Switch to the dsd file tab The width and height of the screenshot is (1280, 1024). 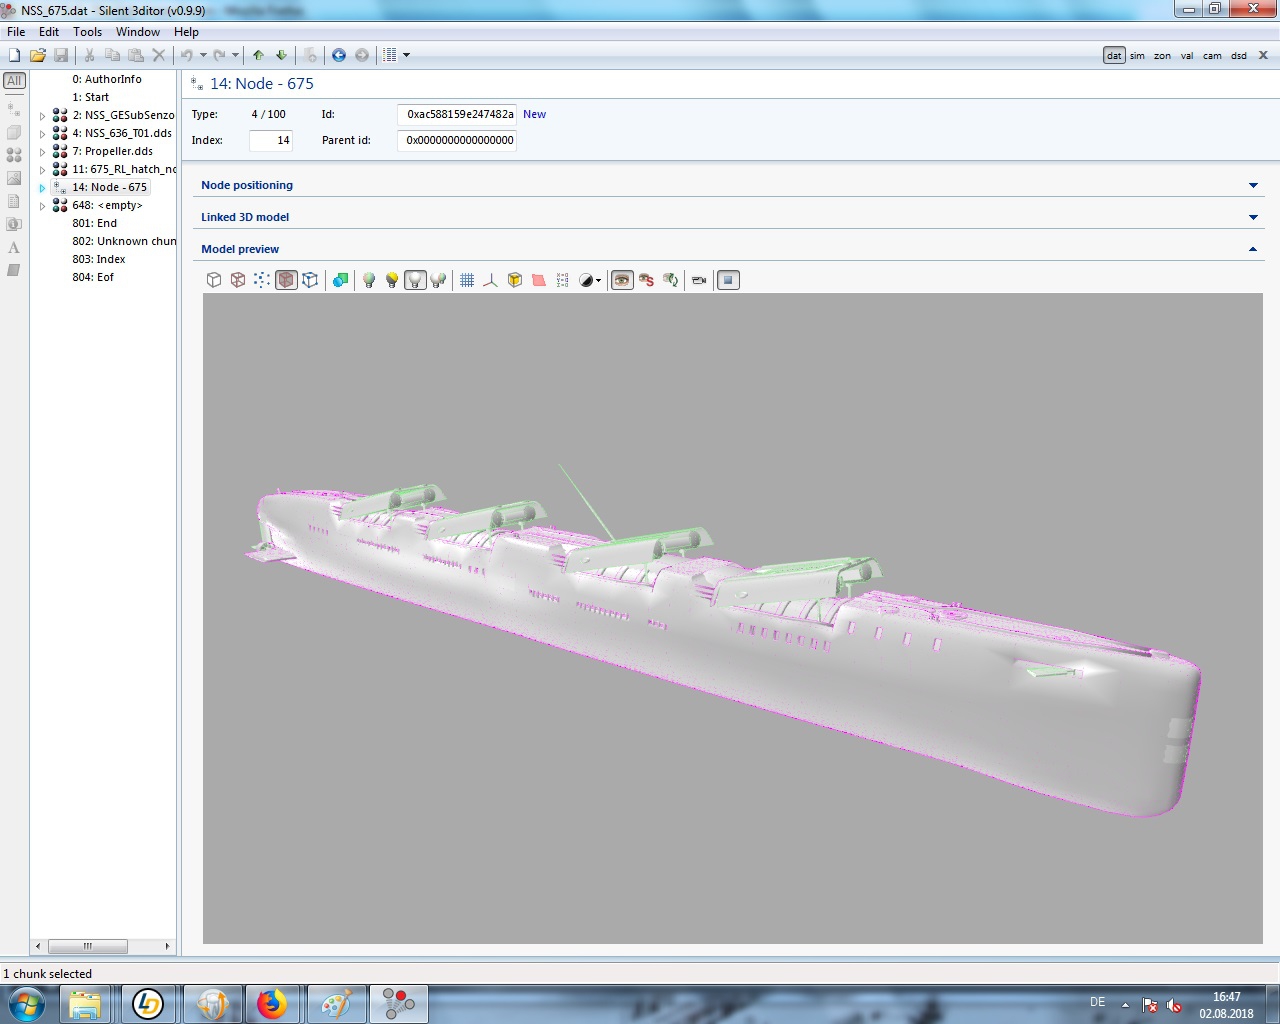(1239, 56)
